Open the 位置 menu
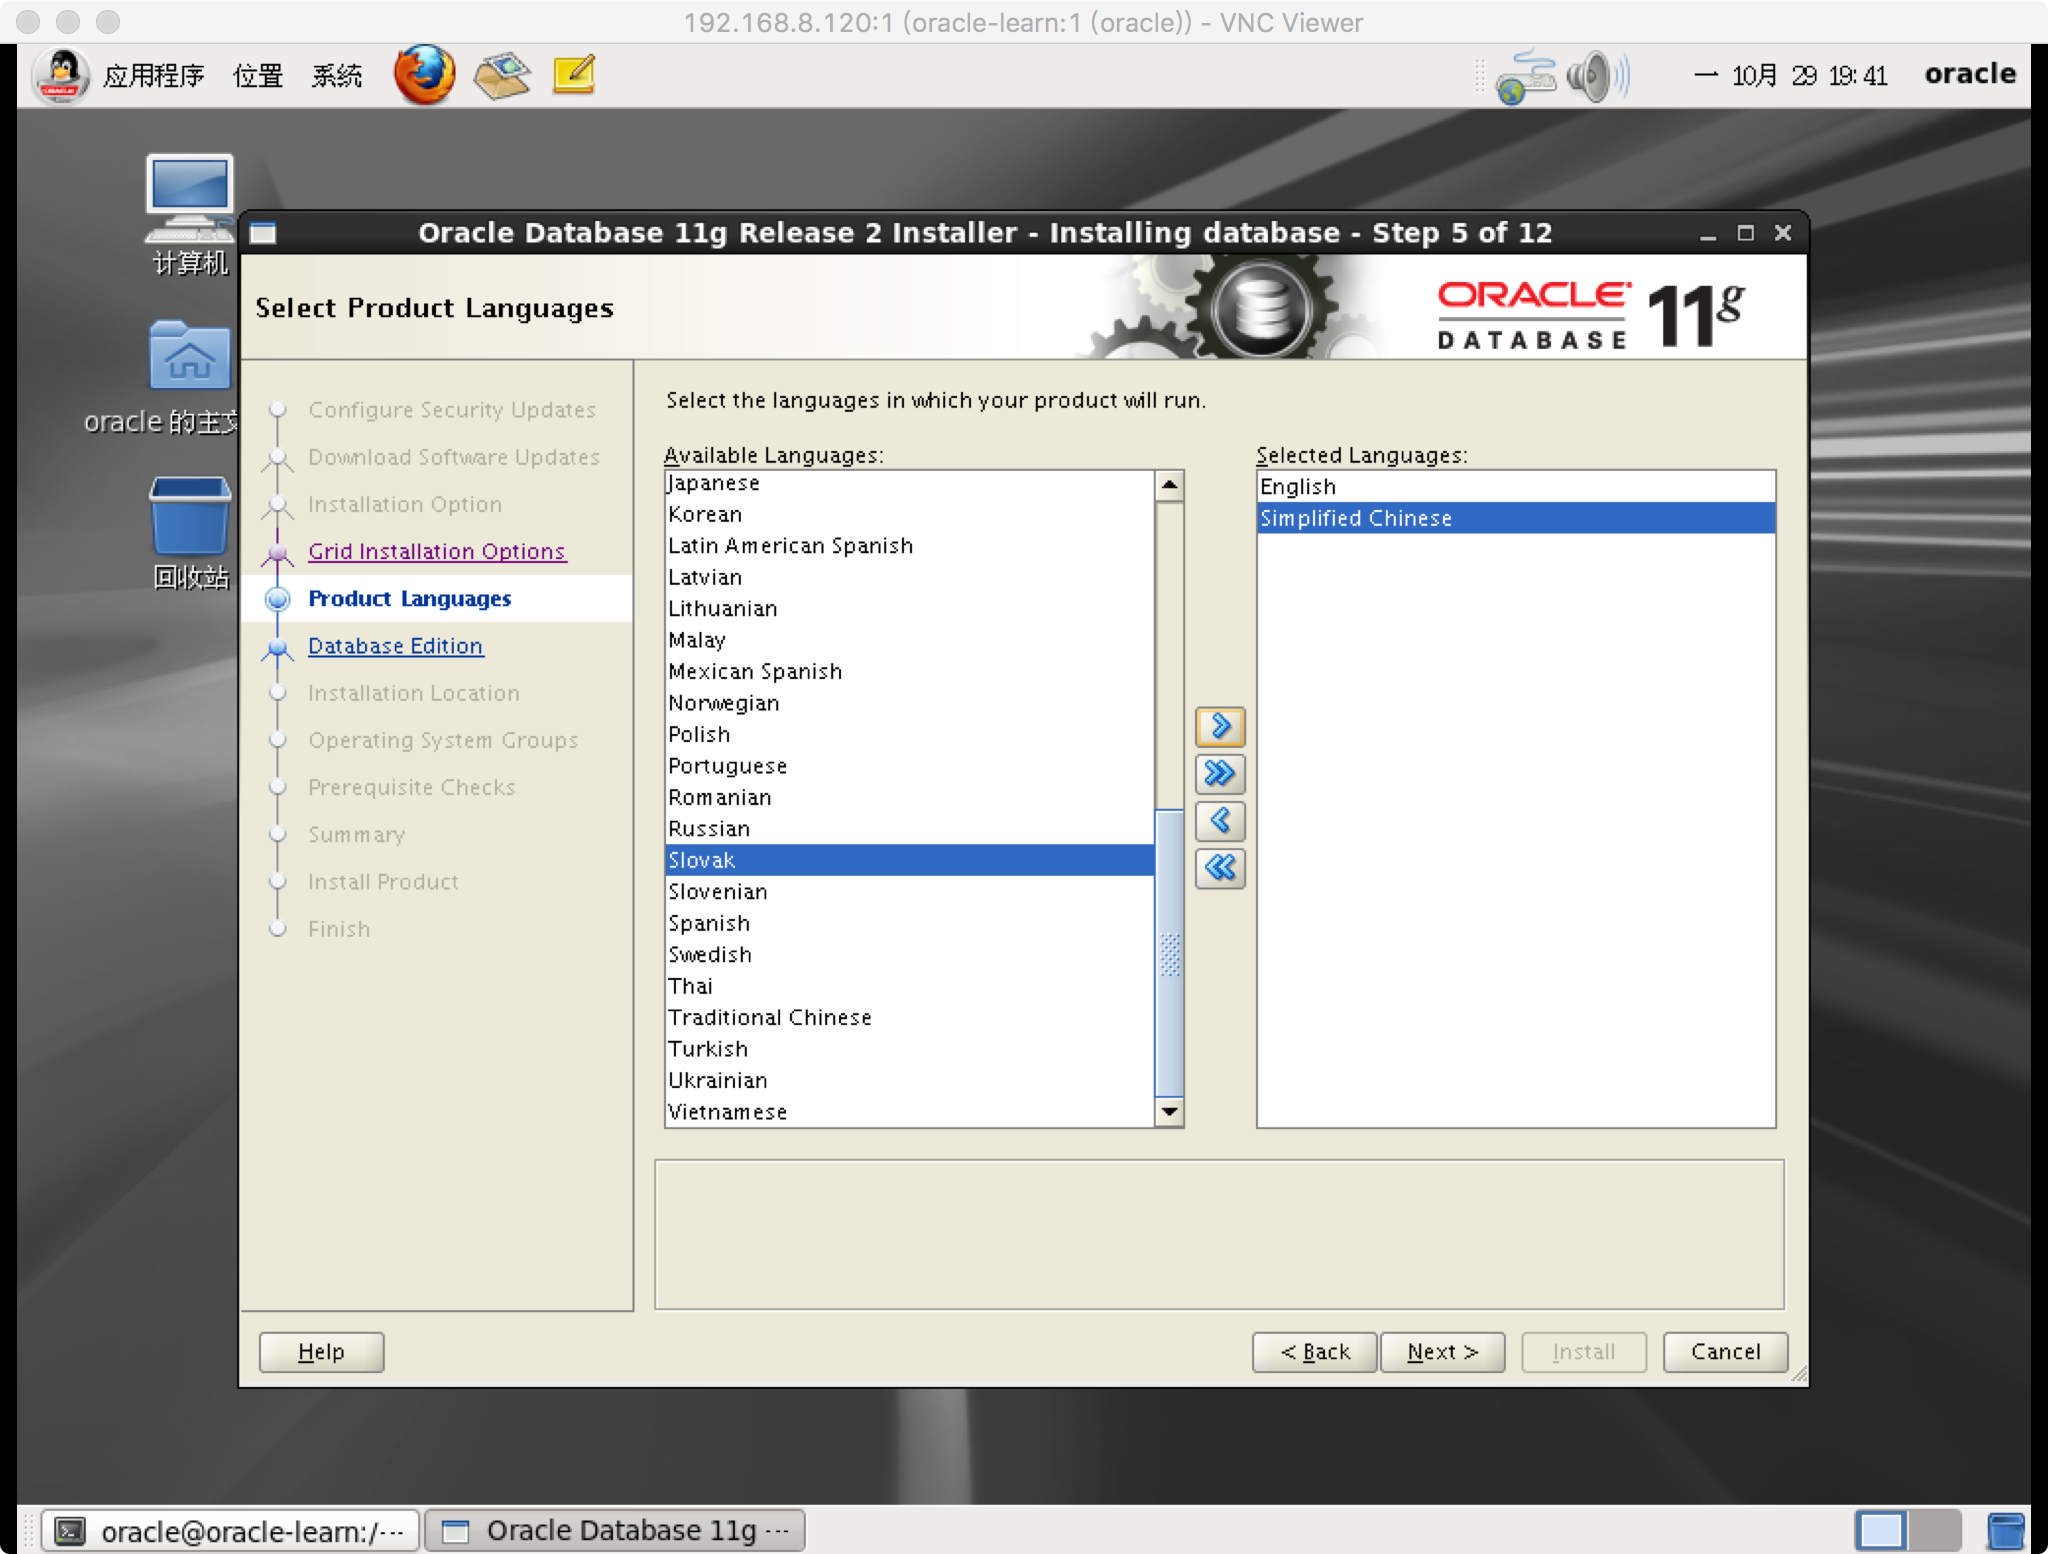The width and height of the screenshot is (2048, 1554). click(x=258, y=76)
